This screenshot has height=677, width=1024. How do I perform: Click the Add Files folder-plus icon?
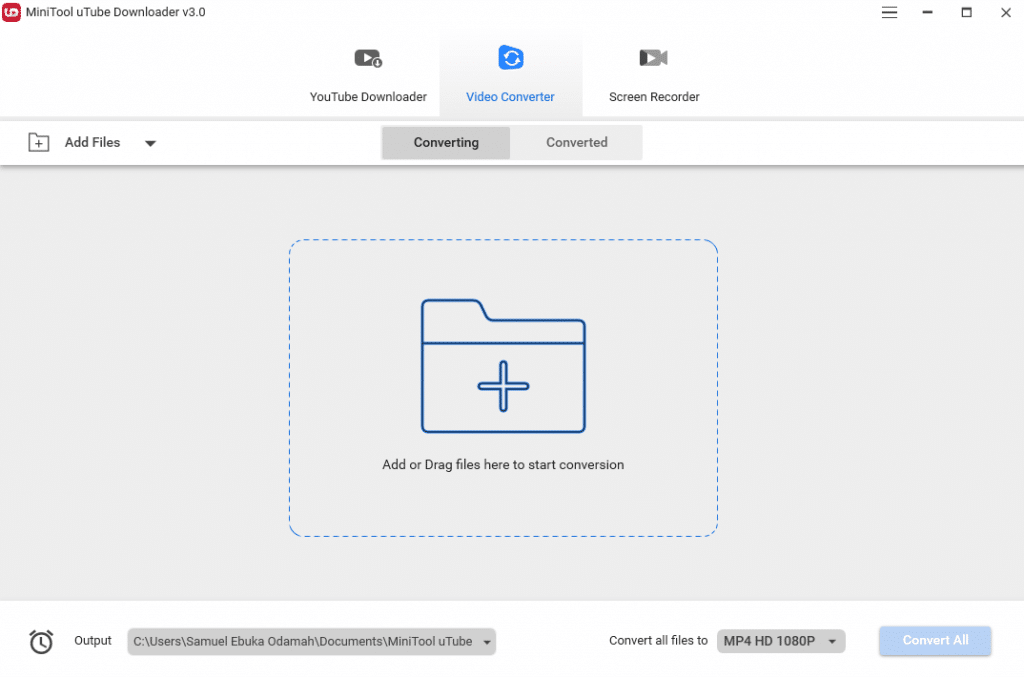coord(39,142)
